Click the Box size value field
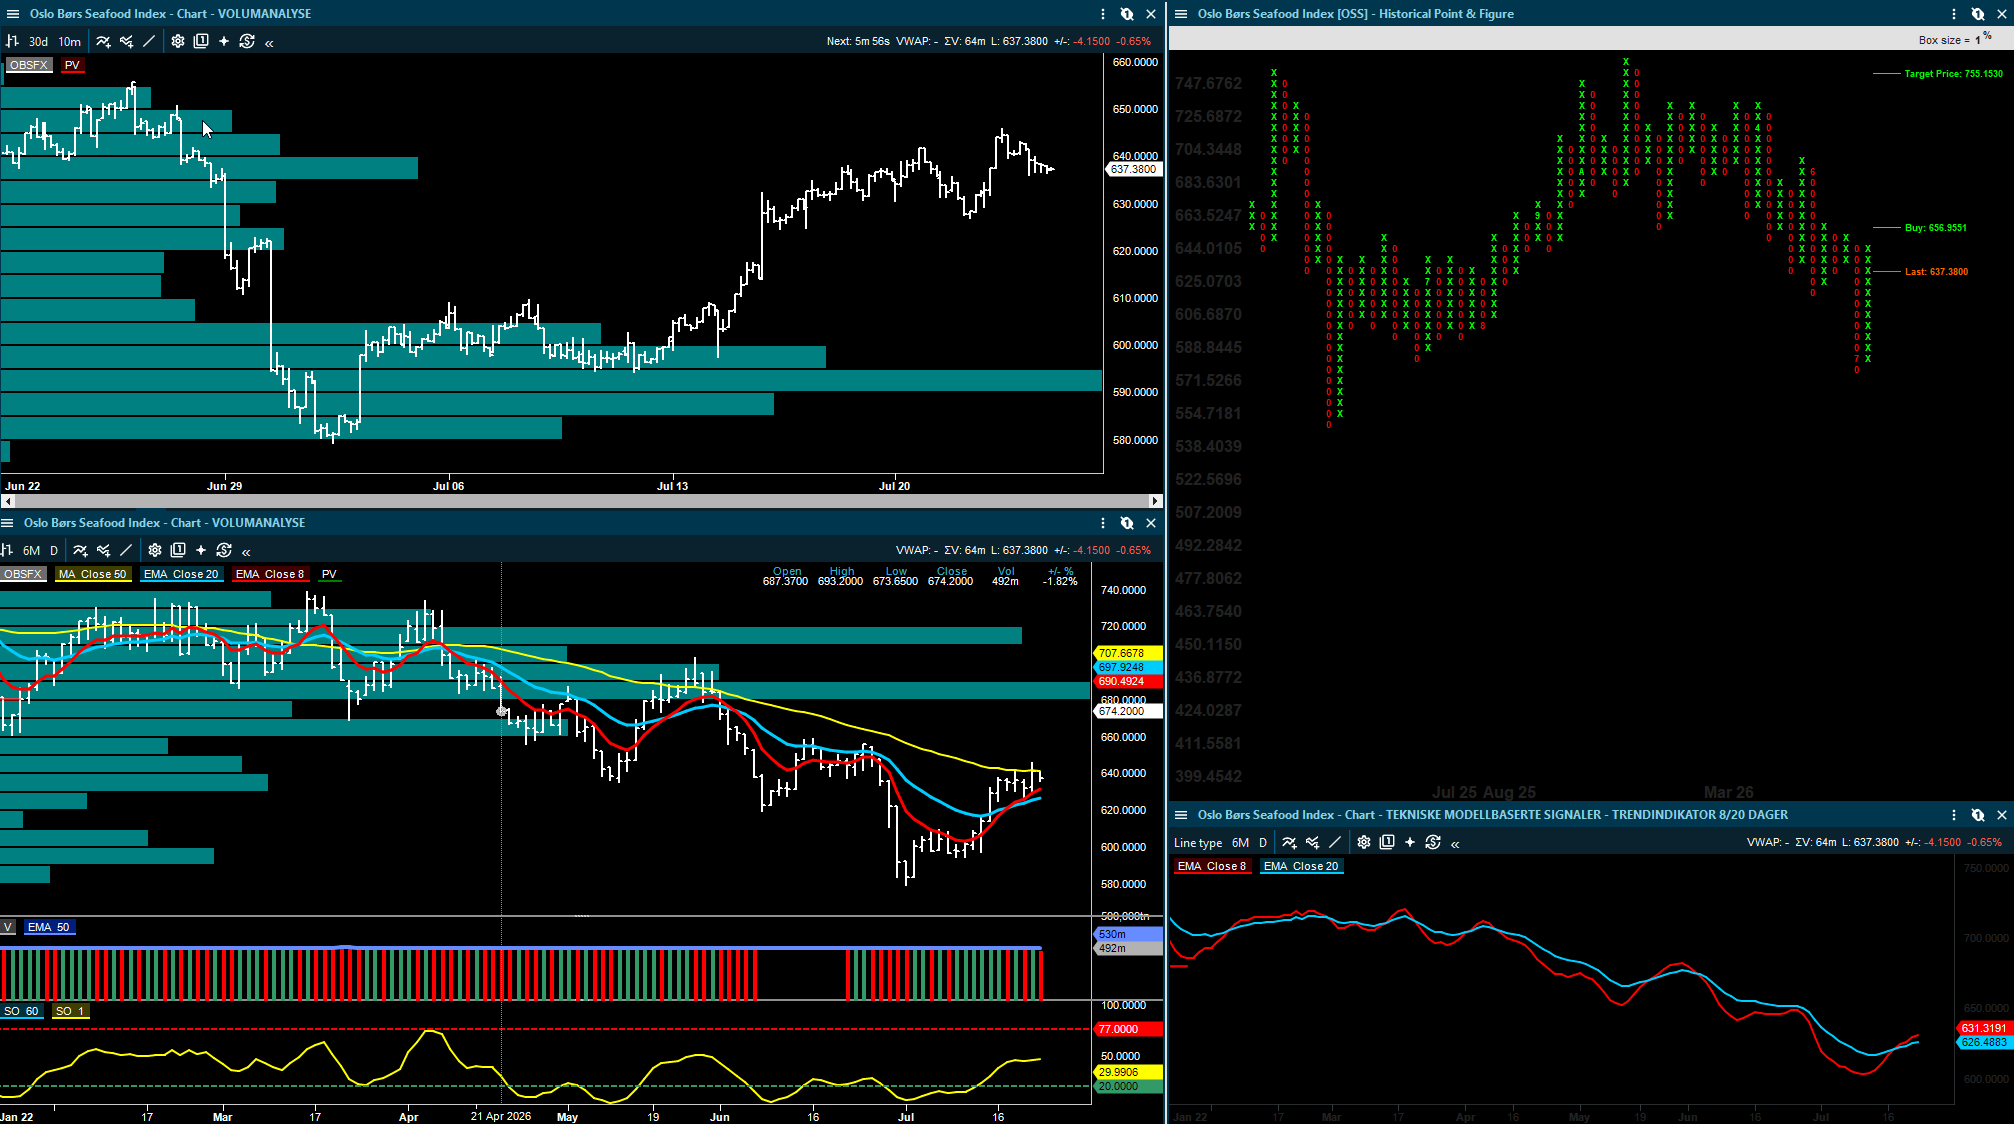 (1978, 40)
